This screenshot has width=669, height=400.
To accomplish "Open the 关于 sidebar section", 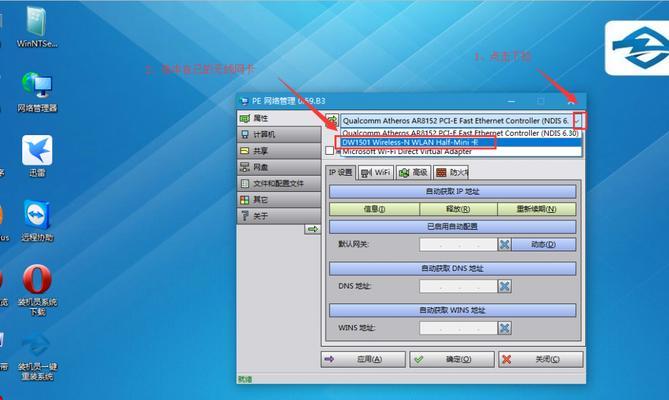I will tap(279, 216).
